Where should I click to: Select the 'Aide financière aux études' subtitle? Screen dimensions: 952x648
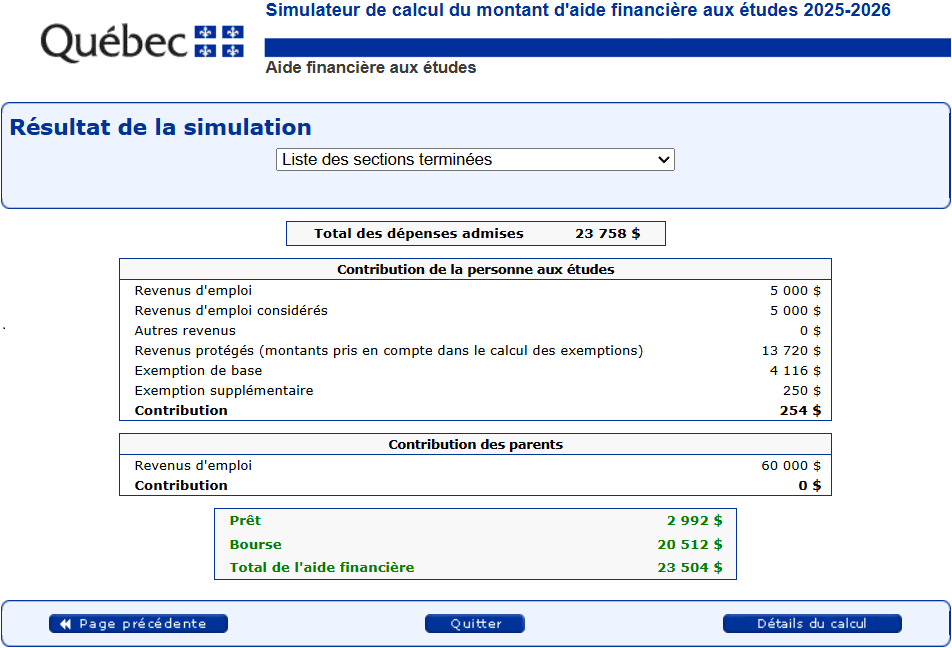tap(371, 68)
